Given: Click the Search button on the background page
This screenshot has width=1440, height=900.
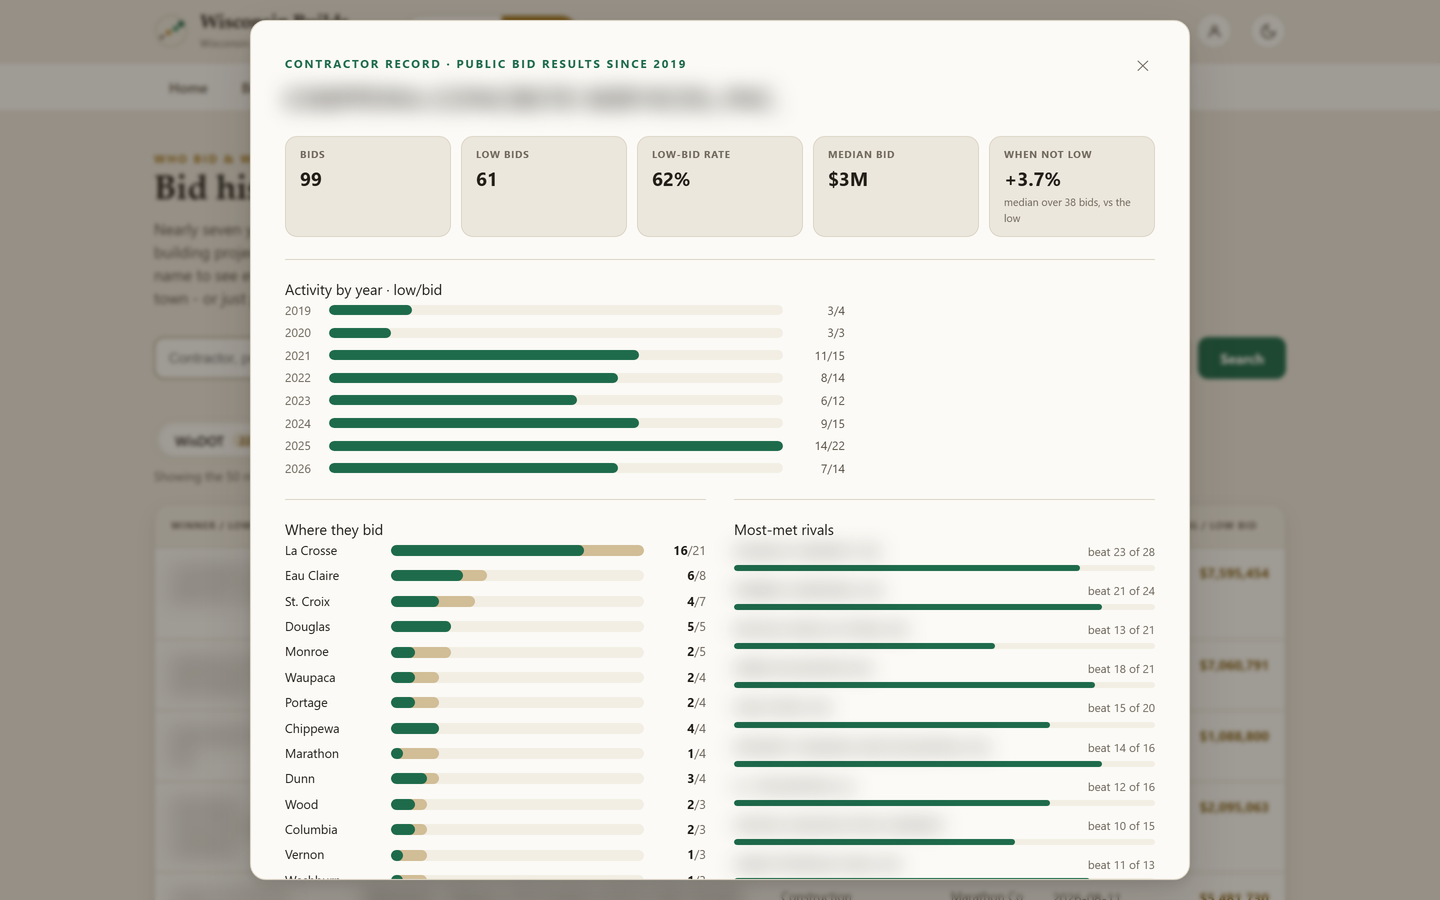Looking at the screenshot, I should 1242,358.
